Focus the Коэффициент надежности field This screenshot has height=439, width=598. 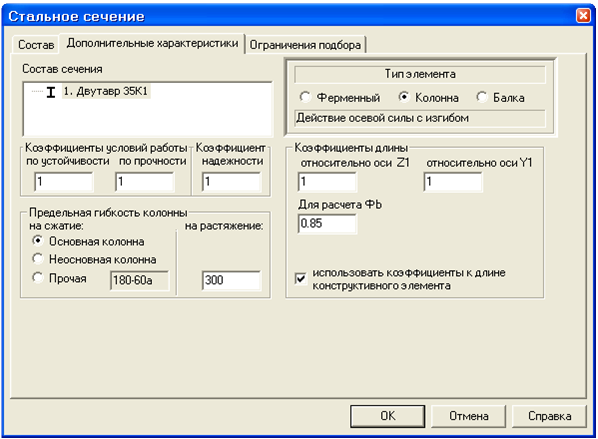[x=231, y=182]
